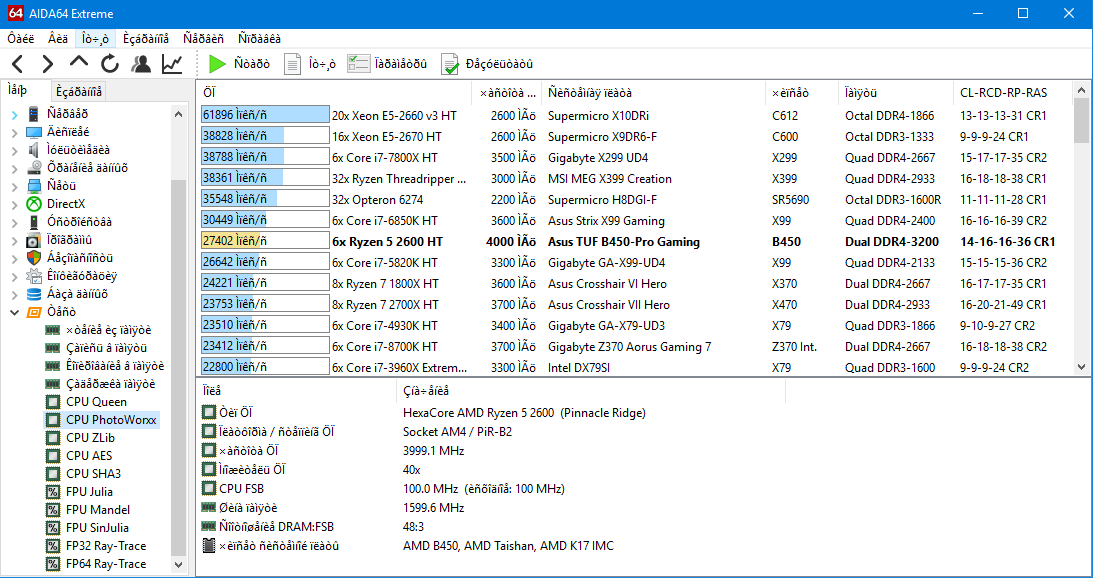Click the Refresh toolbar icon

coord(110,64)
